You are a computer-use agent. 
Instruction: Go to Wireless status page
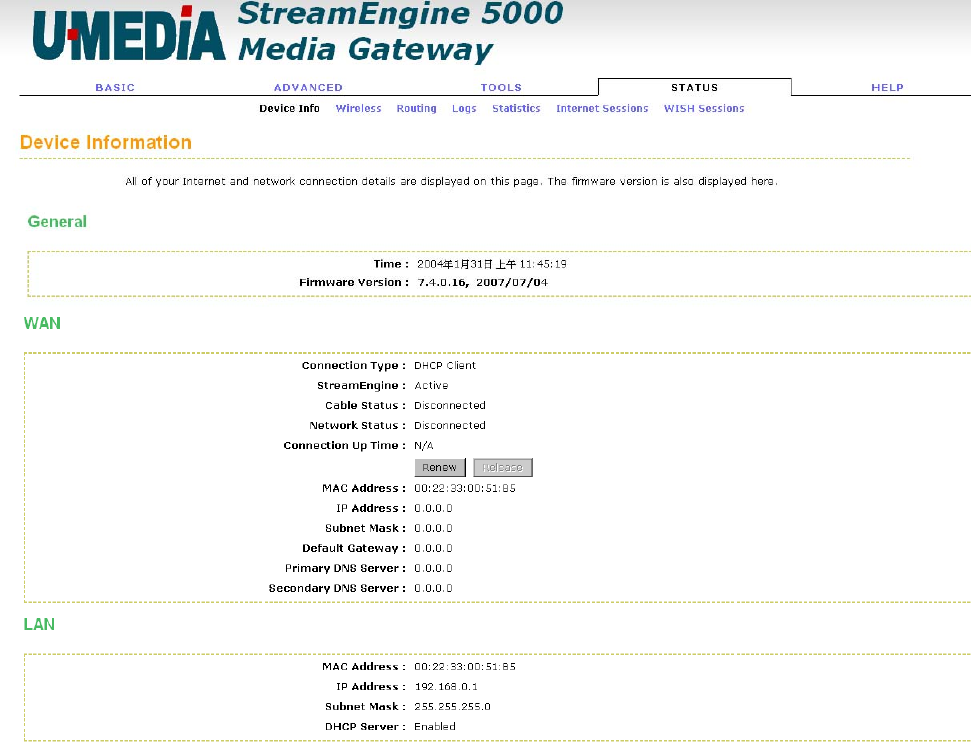(x=359, y=108)
